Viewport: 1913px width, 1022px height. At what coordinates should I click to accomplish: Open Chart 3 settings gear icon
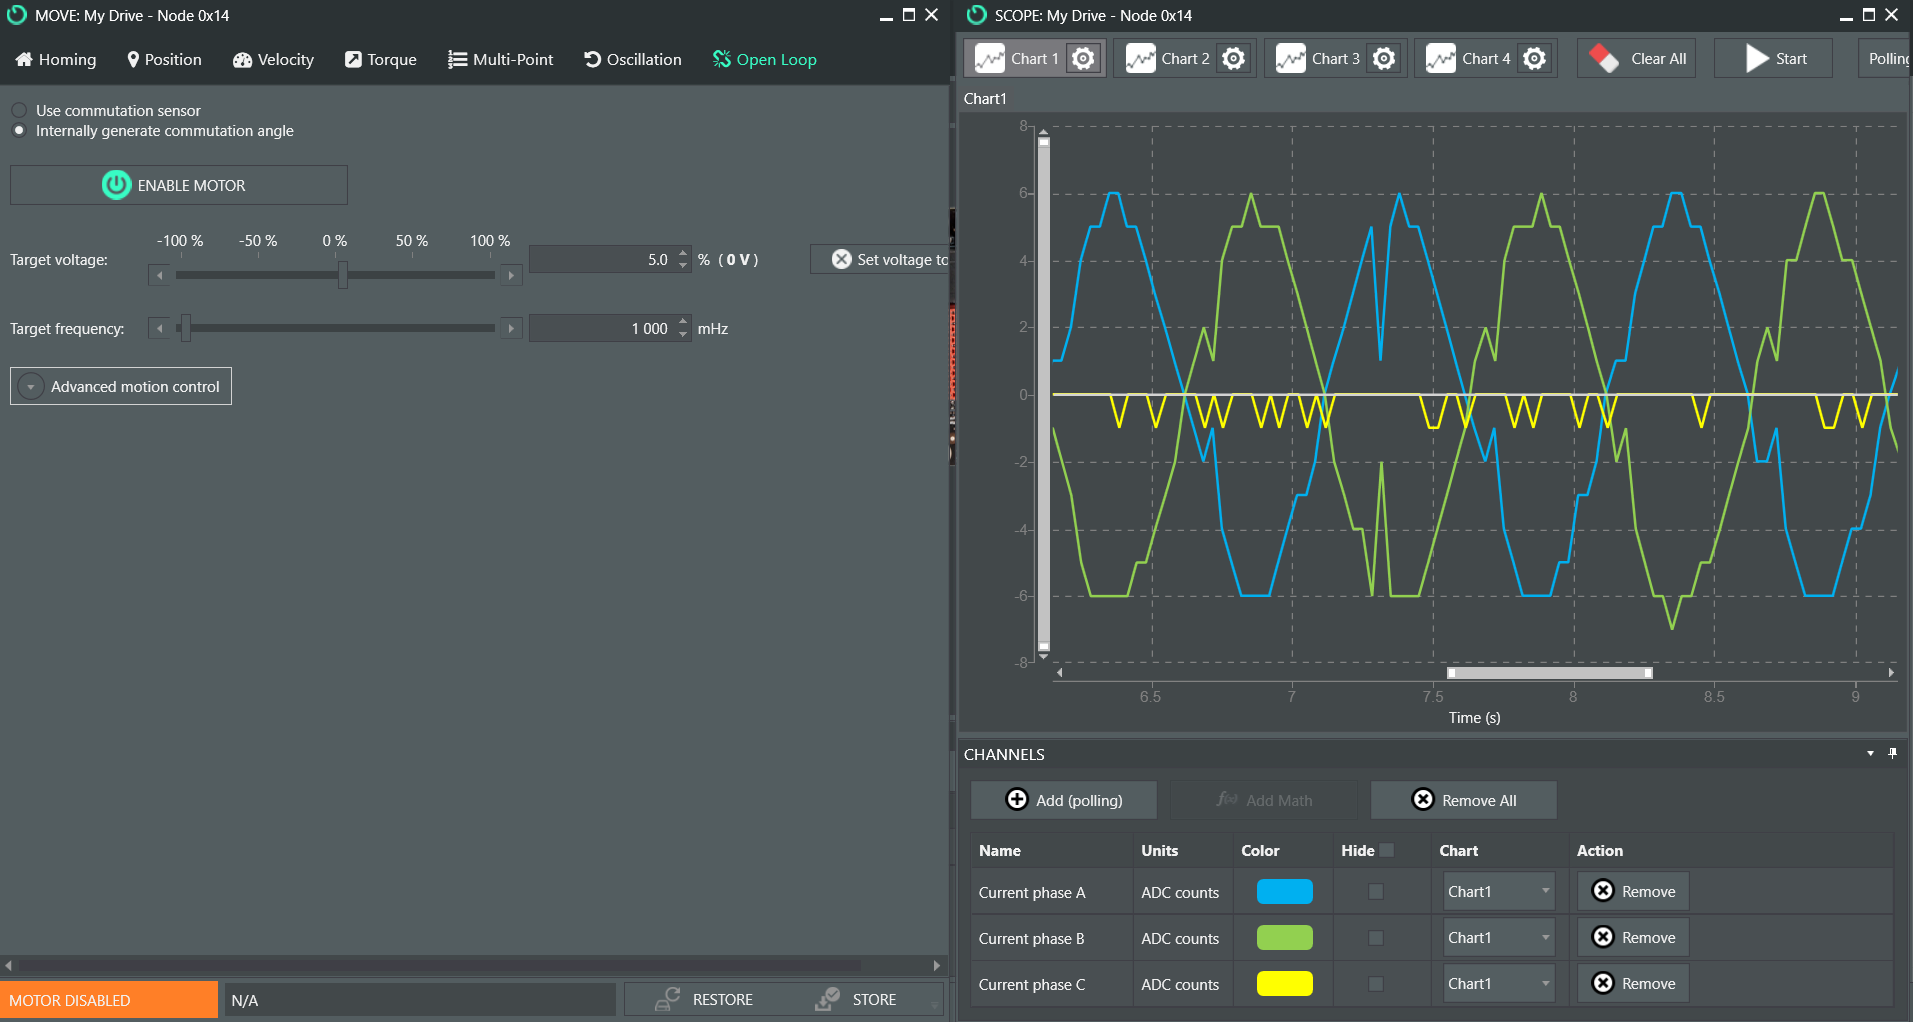(x=1383, y=59)
